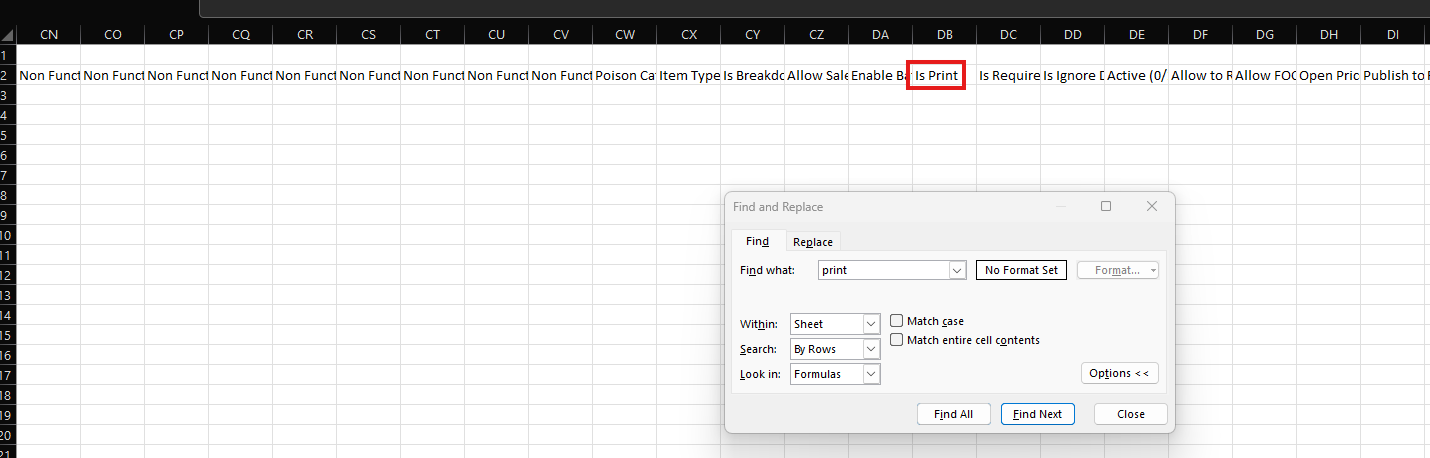Click the No Format Set preview box
This screenshot has width=1430, height=458.
coord(1021,270)
